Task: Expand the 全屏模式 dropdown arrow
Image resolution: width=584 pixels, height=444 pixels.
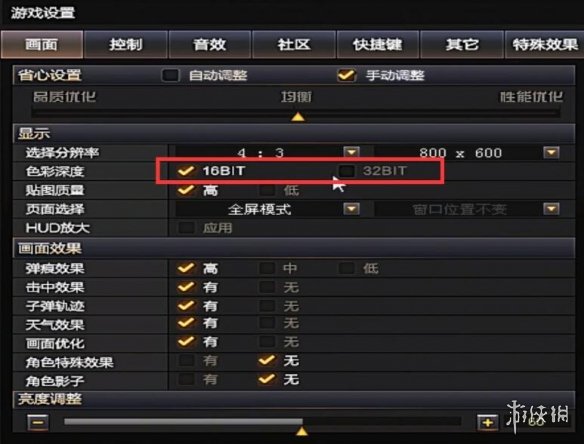Action: 351,209
